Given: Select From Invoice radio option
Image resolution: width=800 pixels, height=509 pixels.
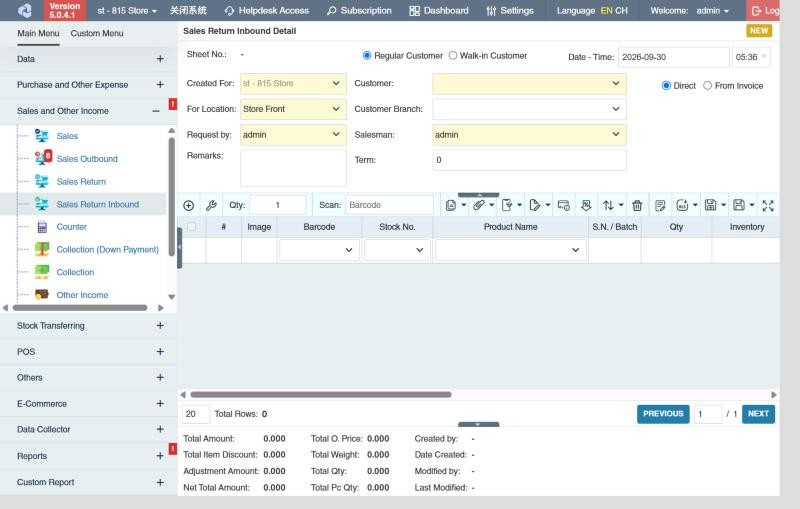Looking at the screenshot, I should point(707,86).
